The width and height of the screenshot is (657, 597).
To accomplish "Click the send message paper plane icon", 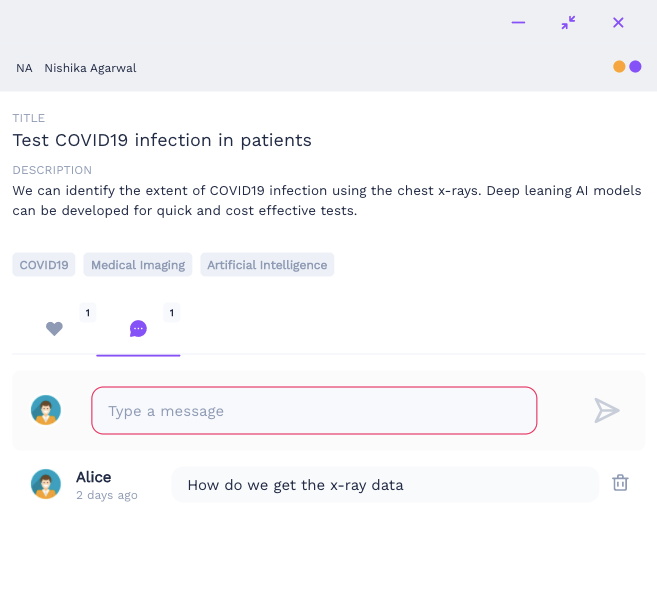I will tap(606, 410).
